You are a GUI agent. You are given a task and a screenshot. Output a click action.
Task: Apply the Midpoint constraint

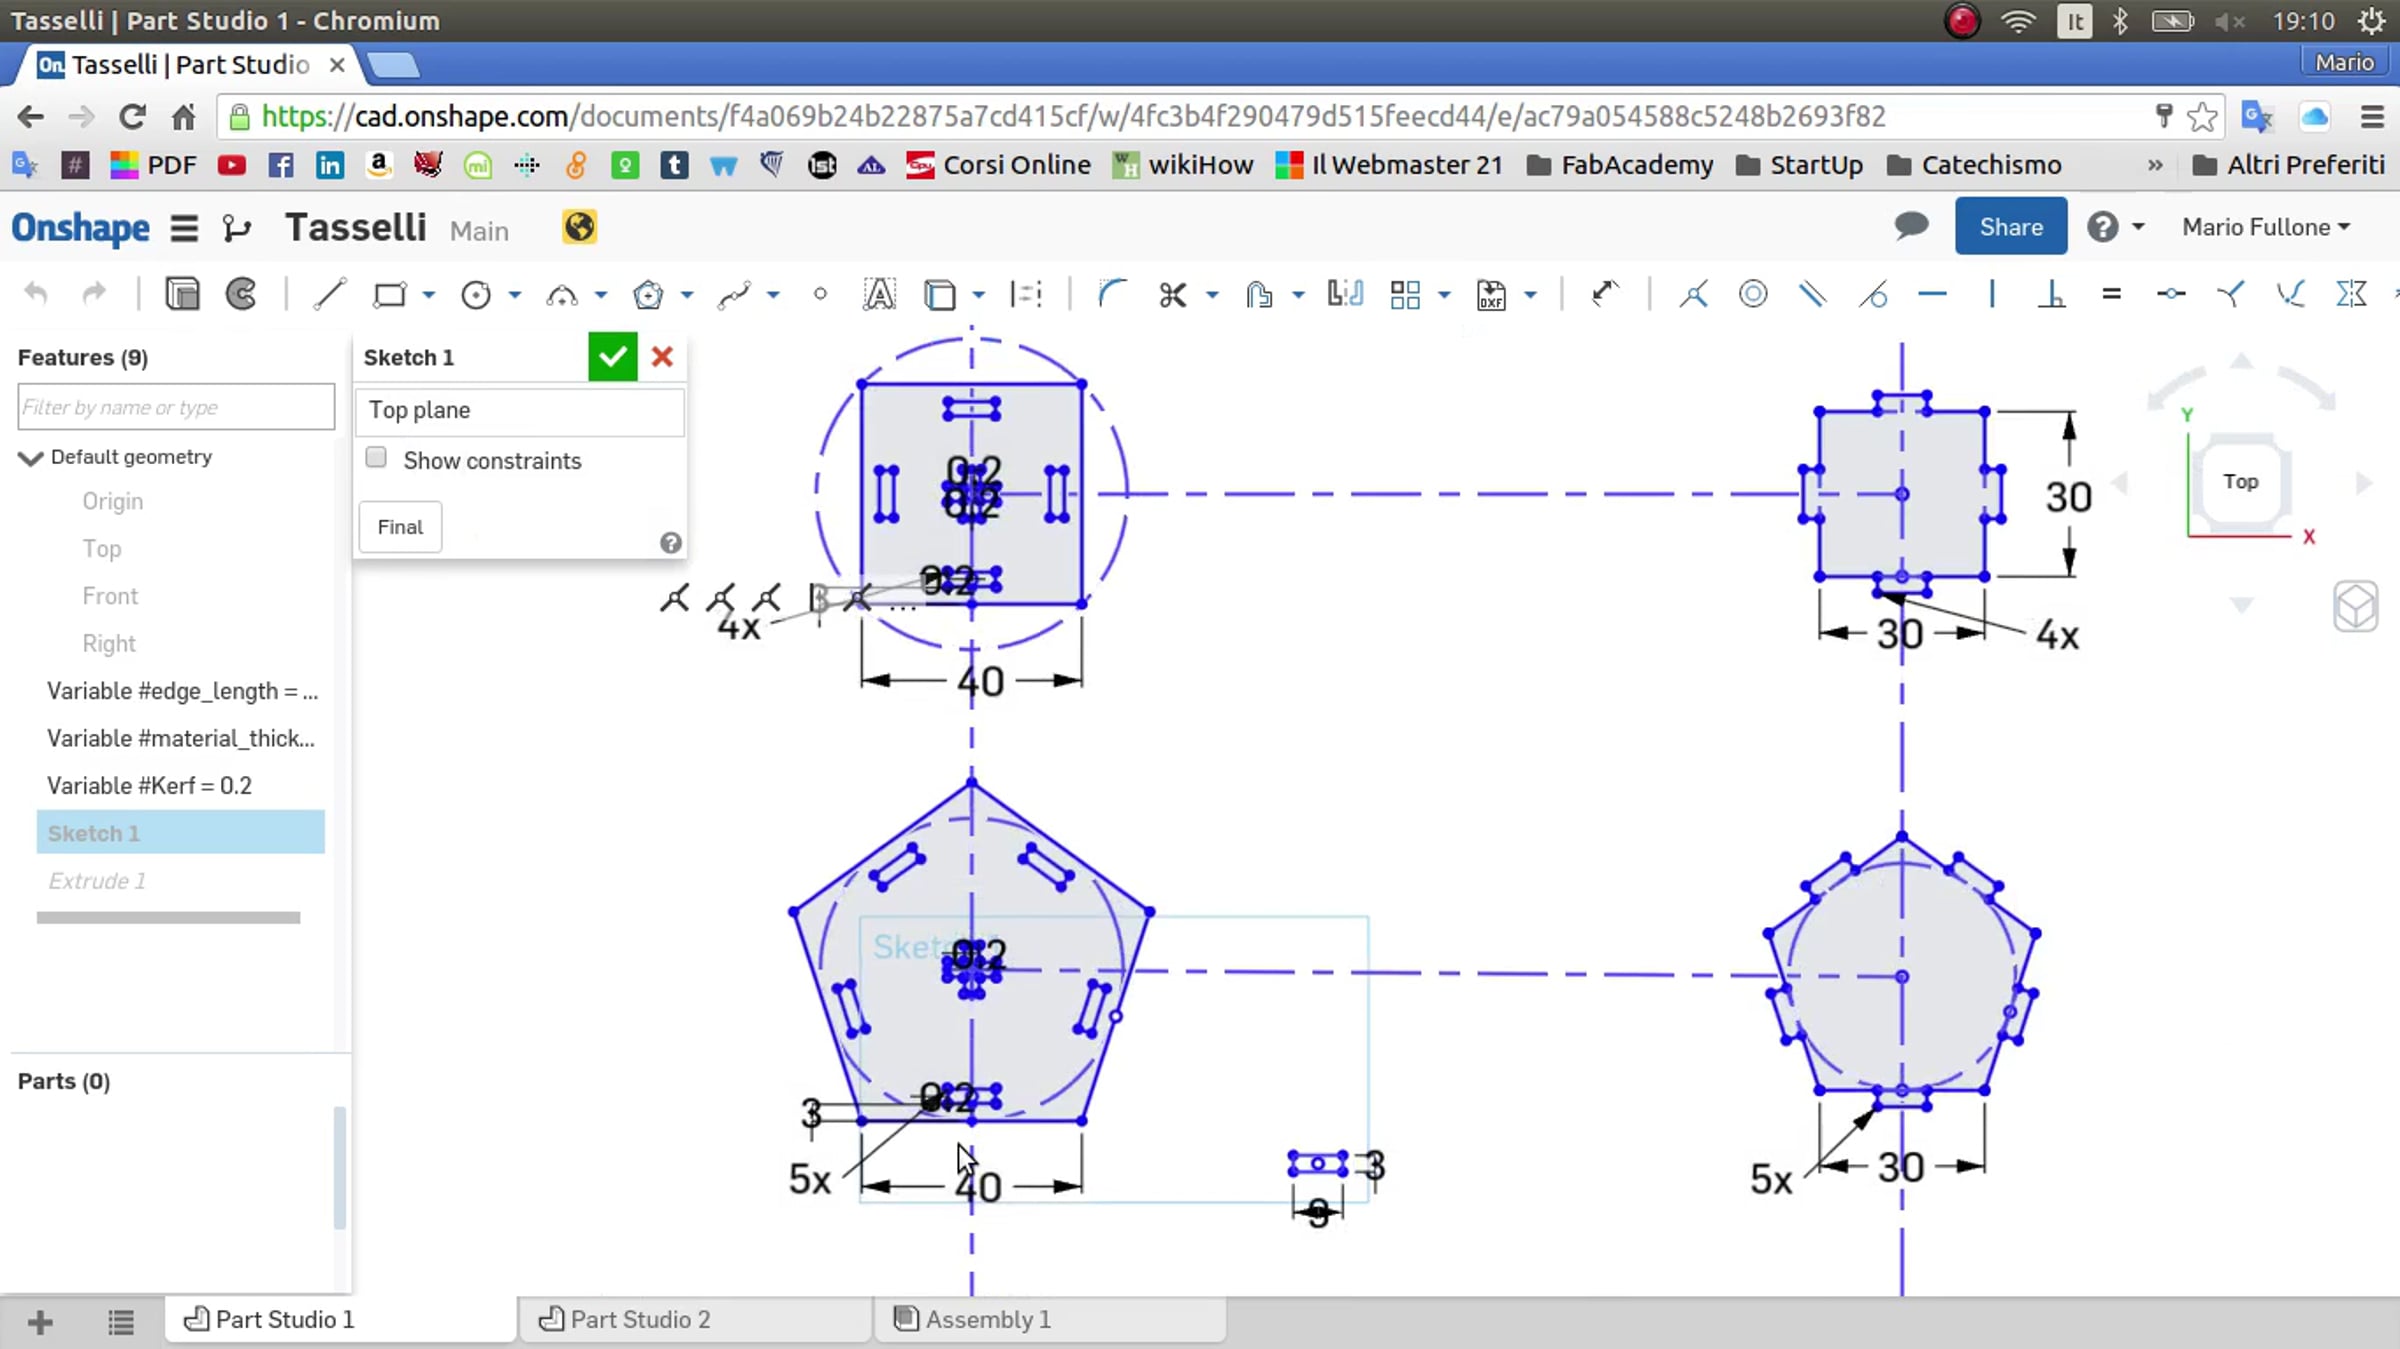pos(2171,294)
